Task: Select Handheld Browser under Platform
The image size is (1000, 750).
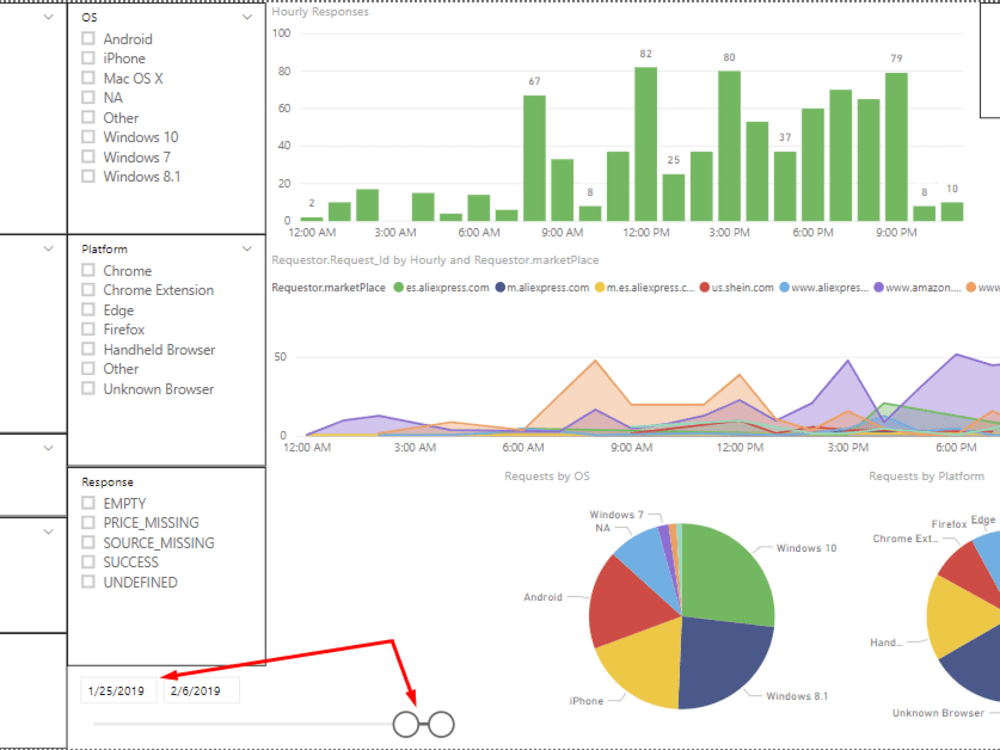Action: pos(88,350)
